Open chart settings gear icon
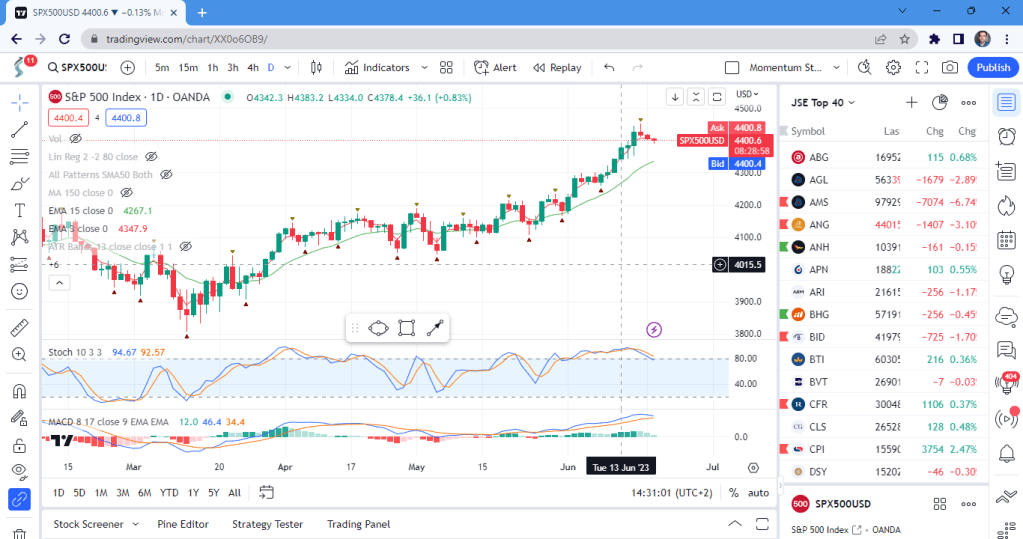This screenshot has height=539, width=1023. 893,67
